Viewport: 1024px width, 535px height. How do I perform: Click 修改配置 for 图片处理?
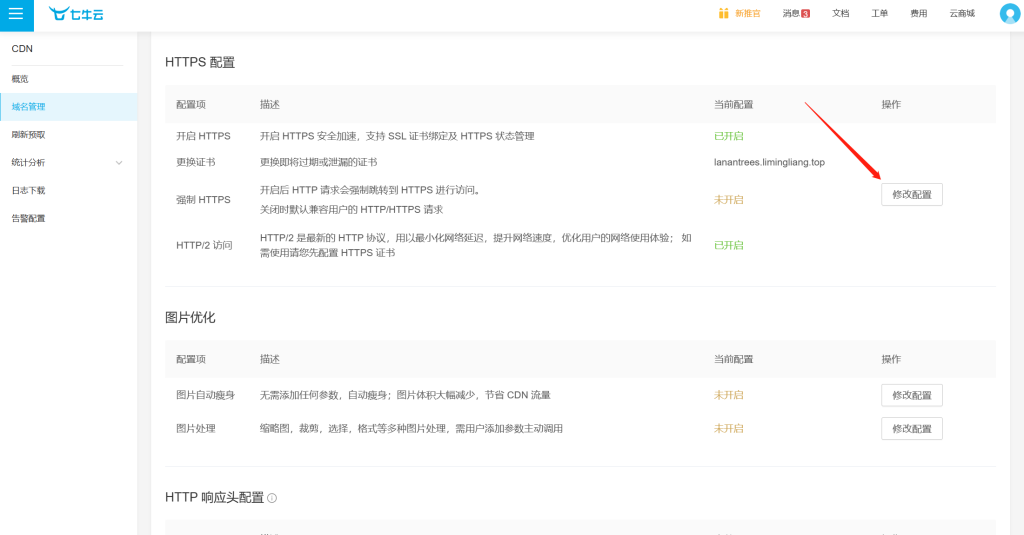click(912, 429)
